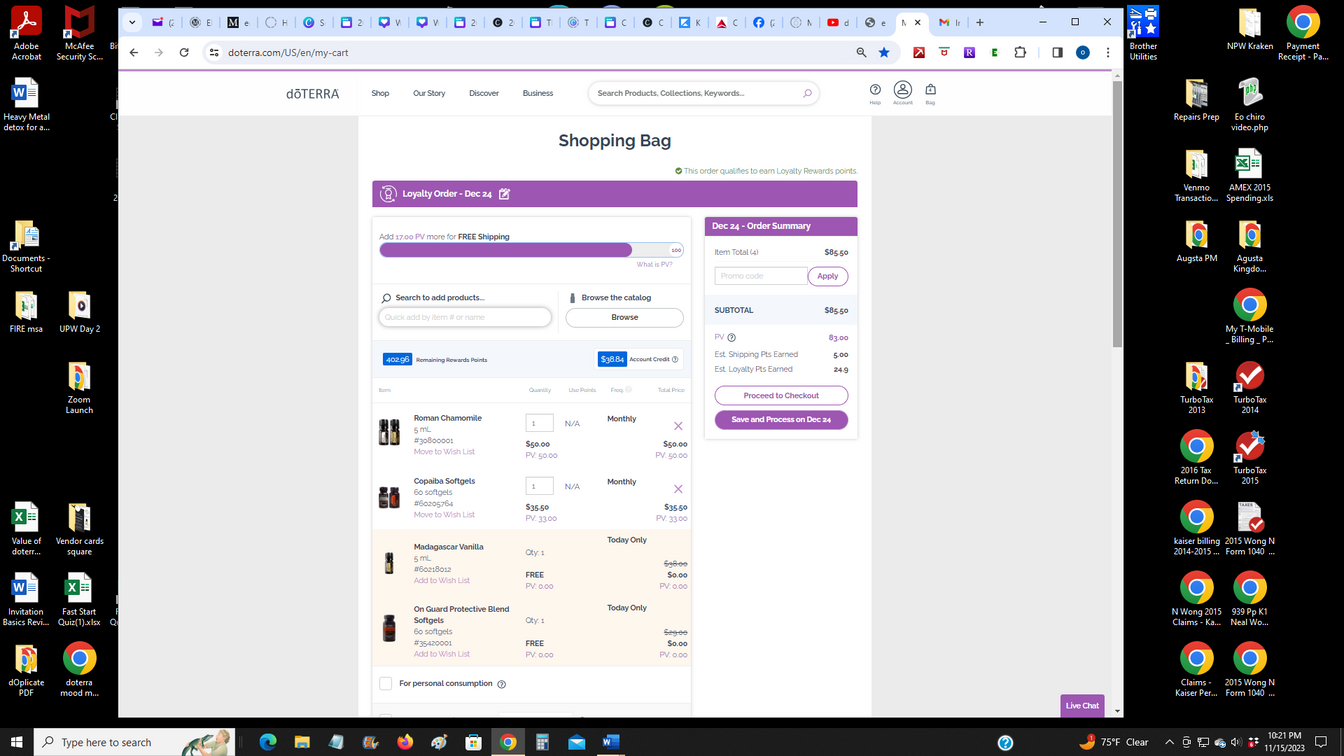Click the Browse catalog button
Image resolution: width=1344 pixels, height=756 pixels.
click(x=625, y=317)
